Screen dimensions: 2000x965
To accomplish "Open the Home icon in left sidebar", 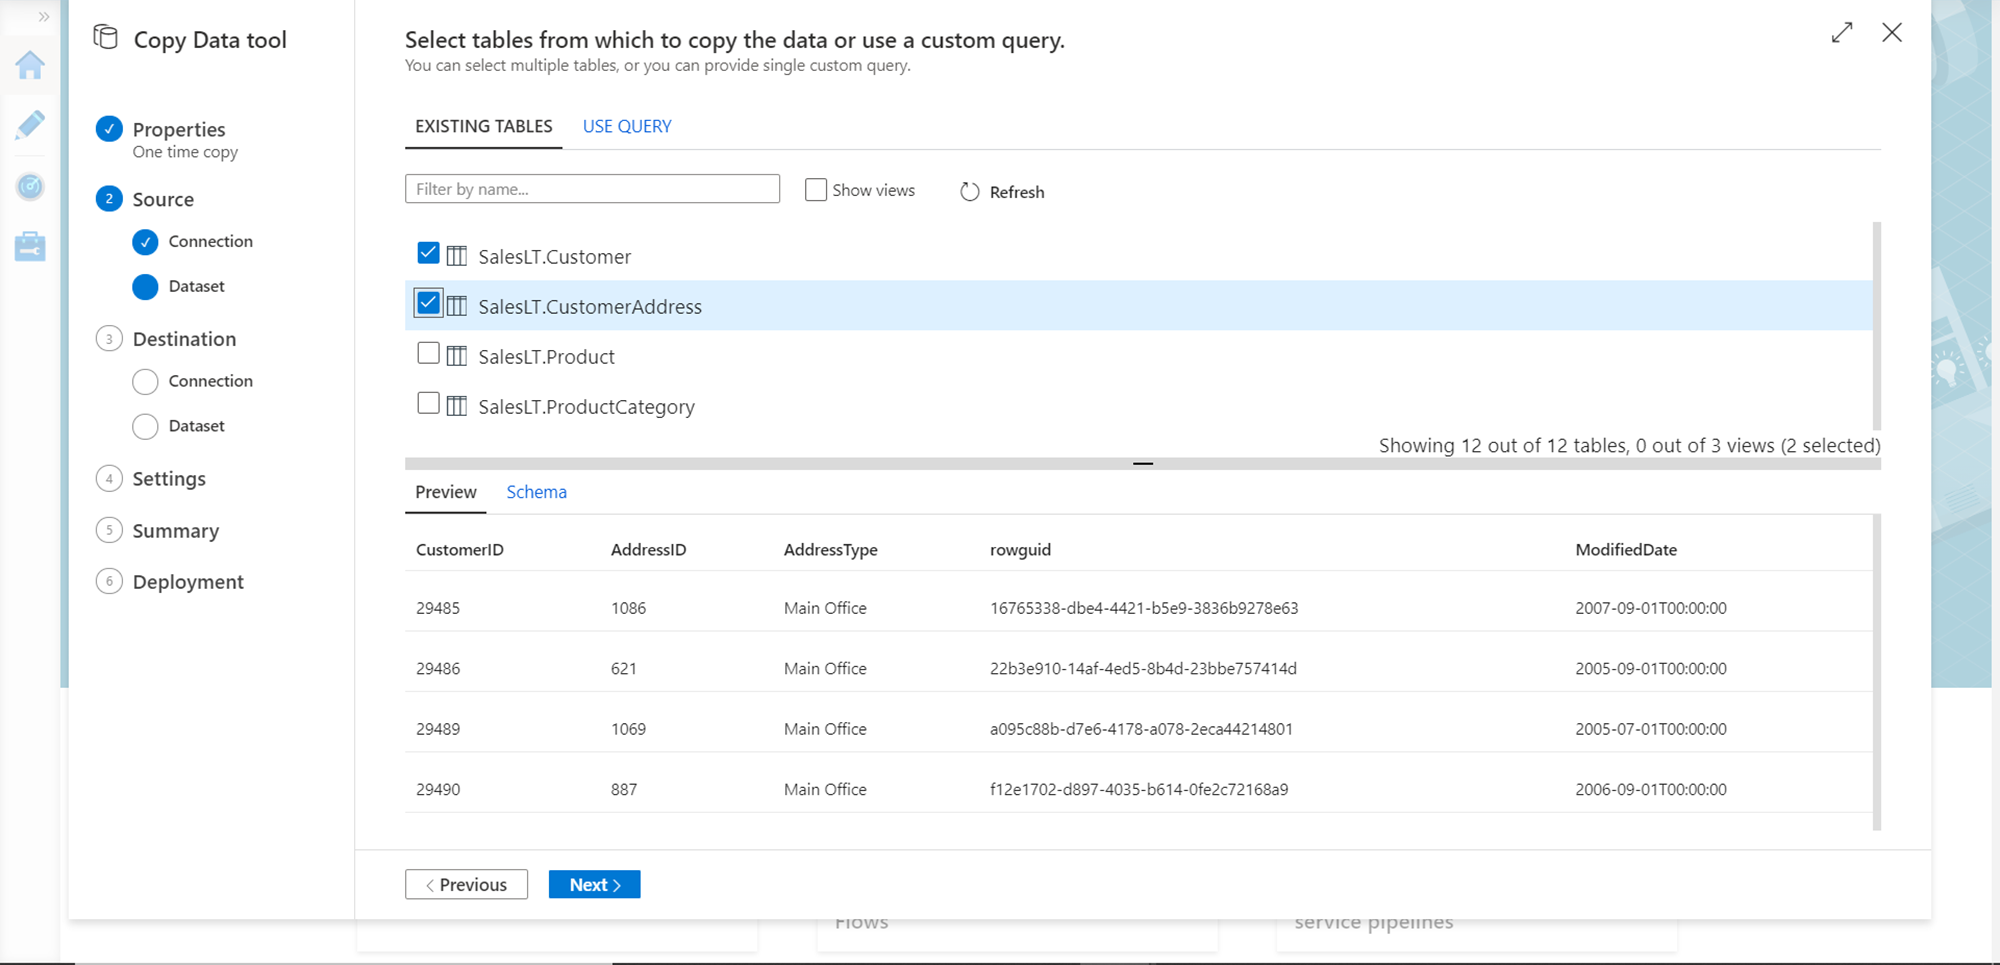I will (x=30, y=66).
